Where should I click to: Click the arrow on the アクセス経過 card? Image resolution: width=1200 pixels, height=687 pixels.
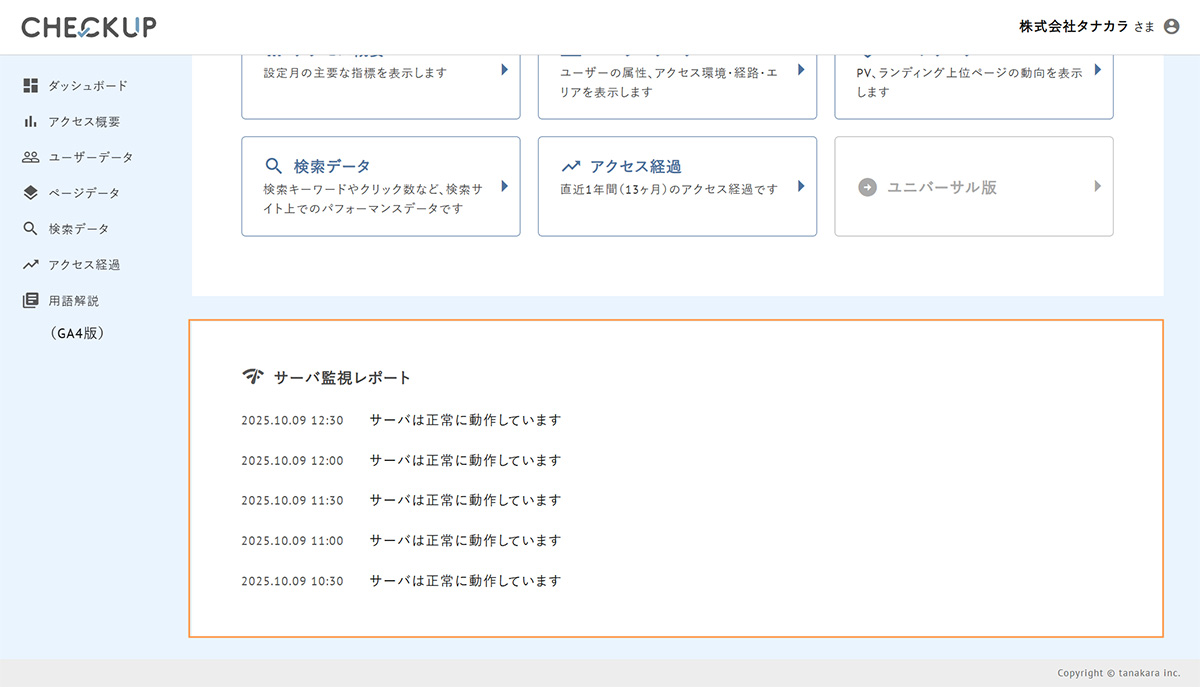tap(801, 186)
